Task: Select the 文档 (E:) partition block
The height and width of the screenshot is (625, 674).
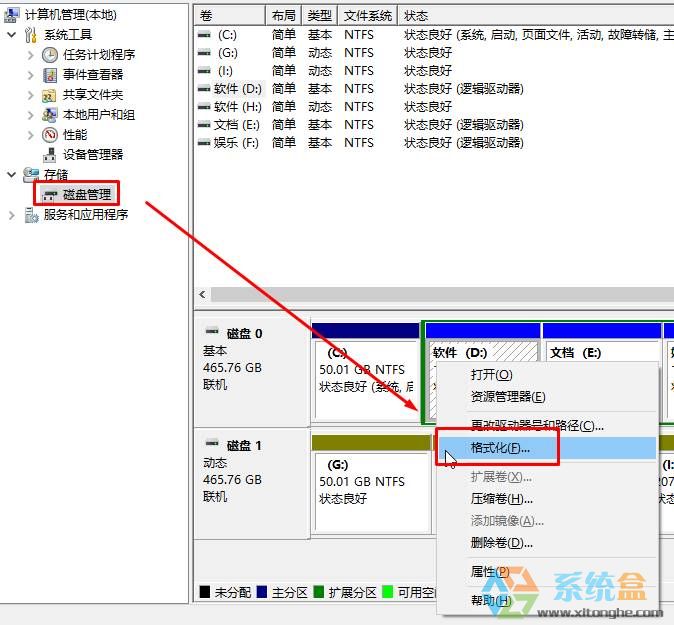Action: 602,344
